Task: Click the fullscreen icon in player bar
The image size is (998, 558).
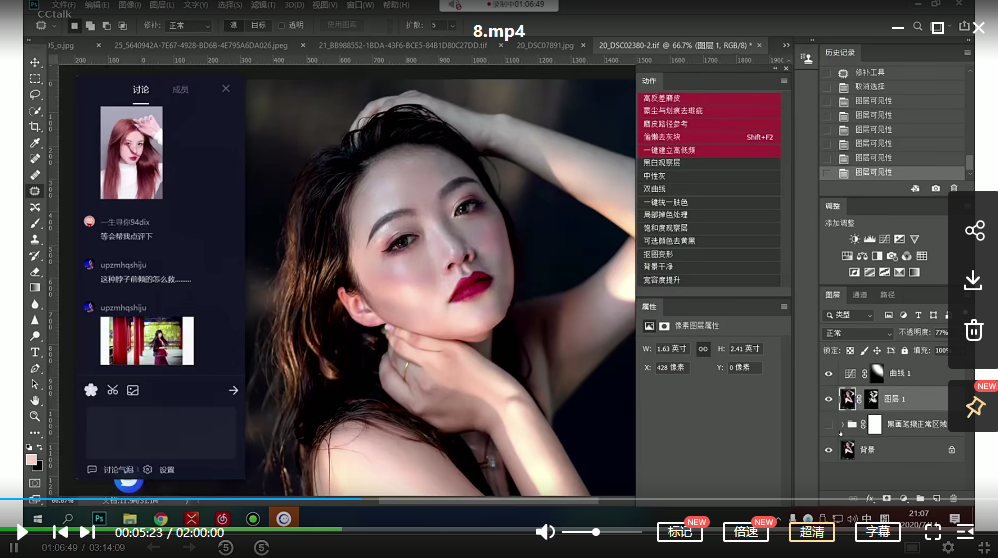Action: point(932,532)
